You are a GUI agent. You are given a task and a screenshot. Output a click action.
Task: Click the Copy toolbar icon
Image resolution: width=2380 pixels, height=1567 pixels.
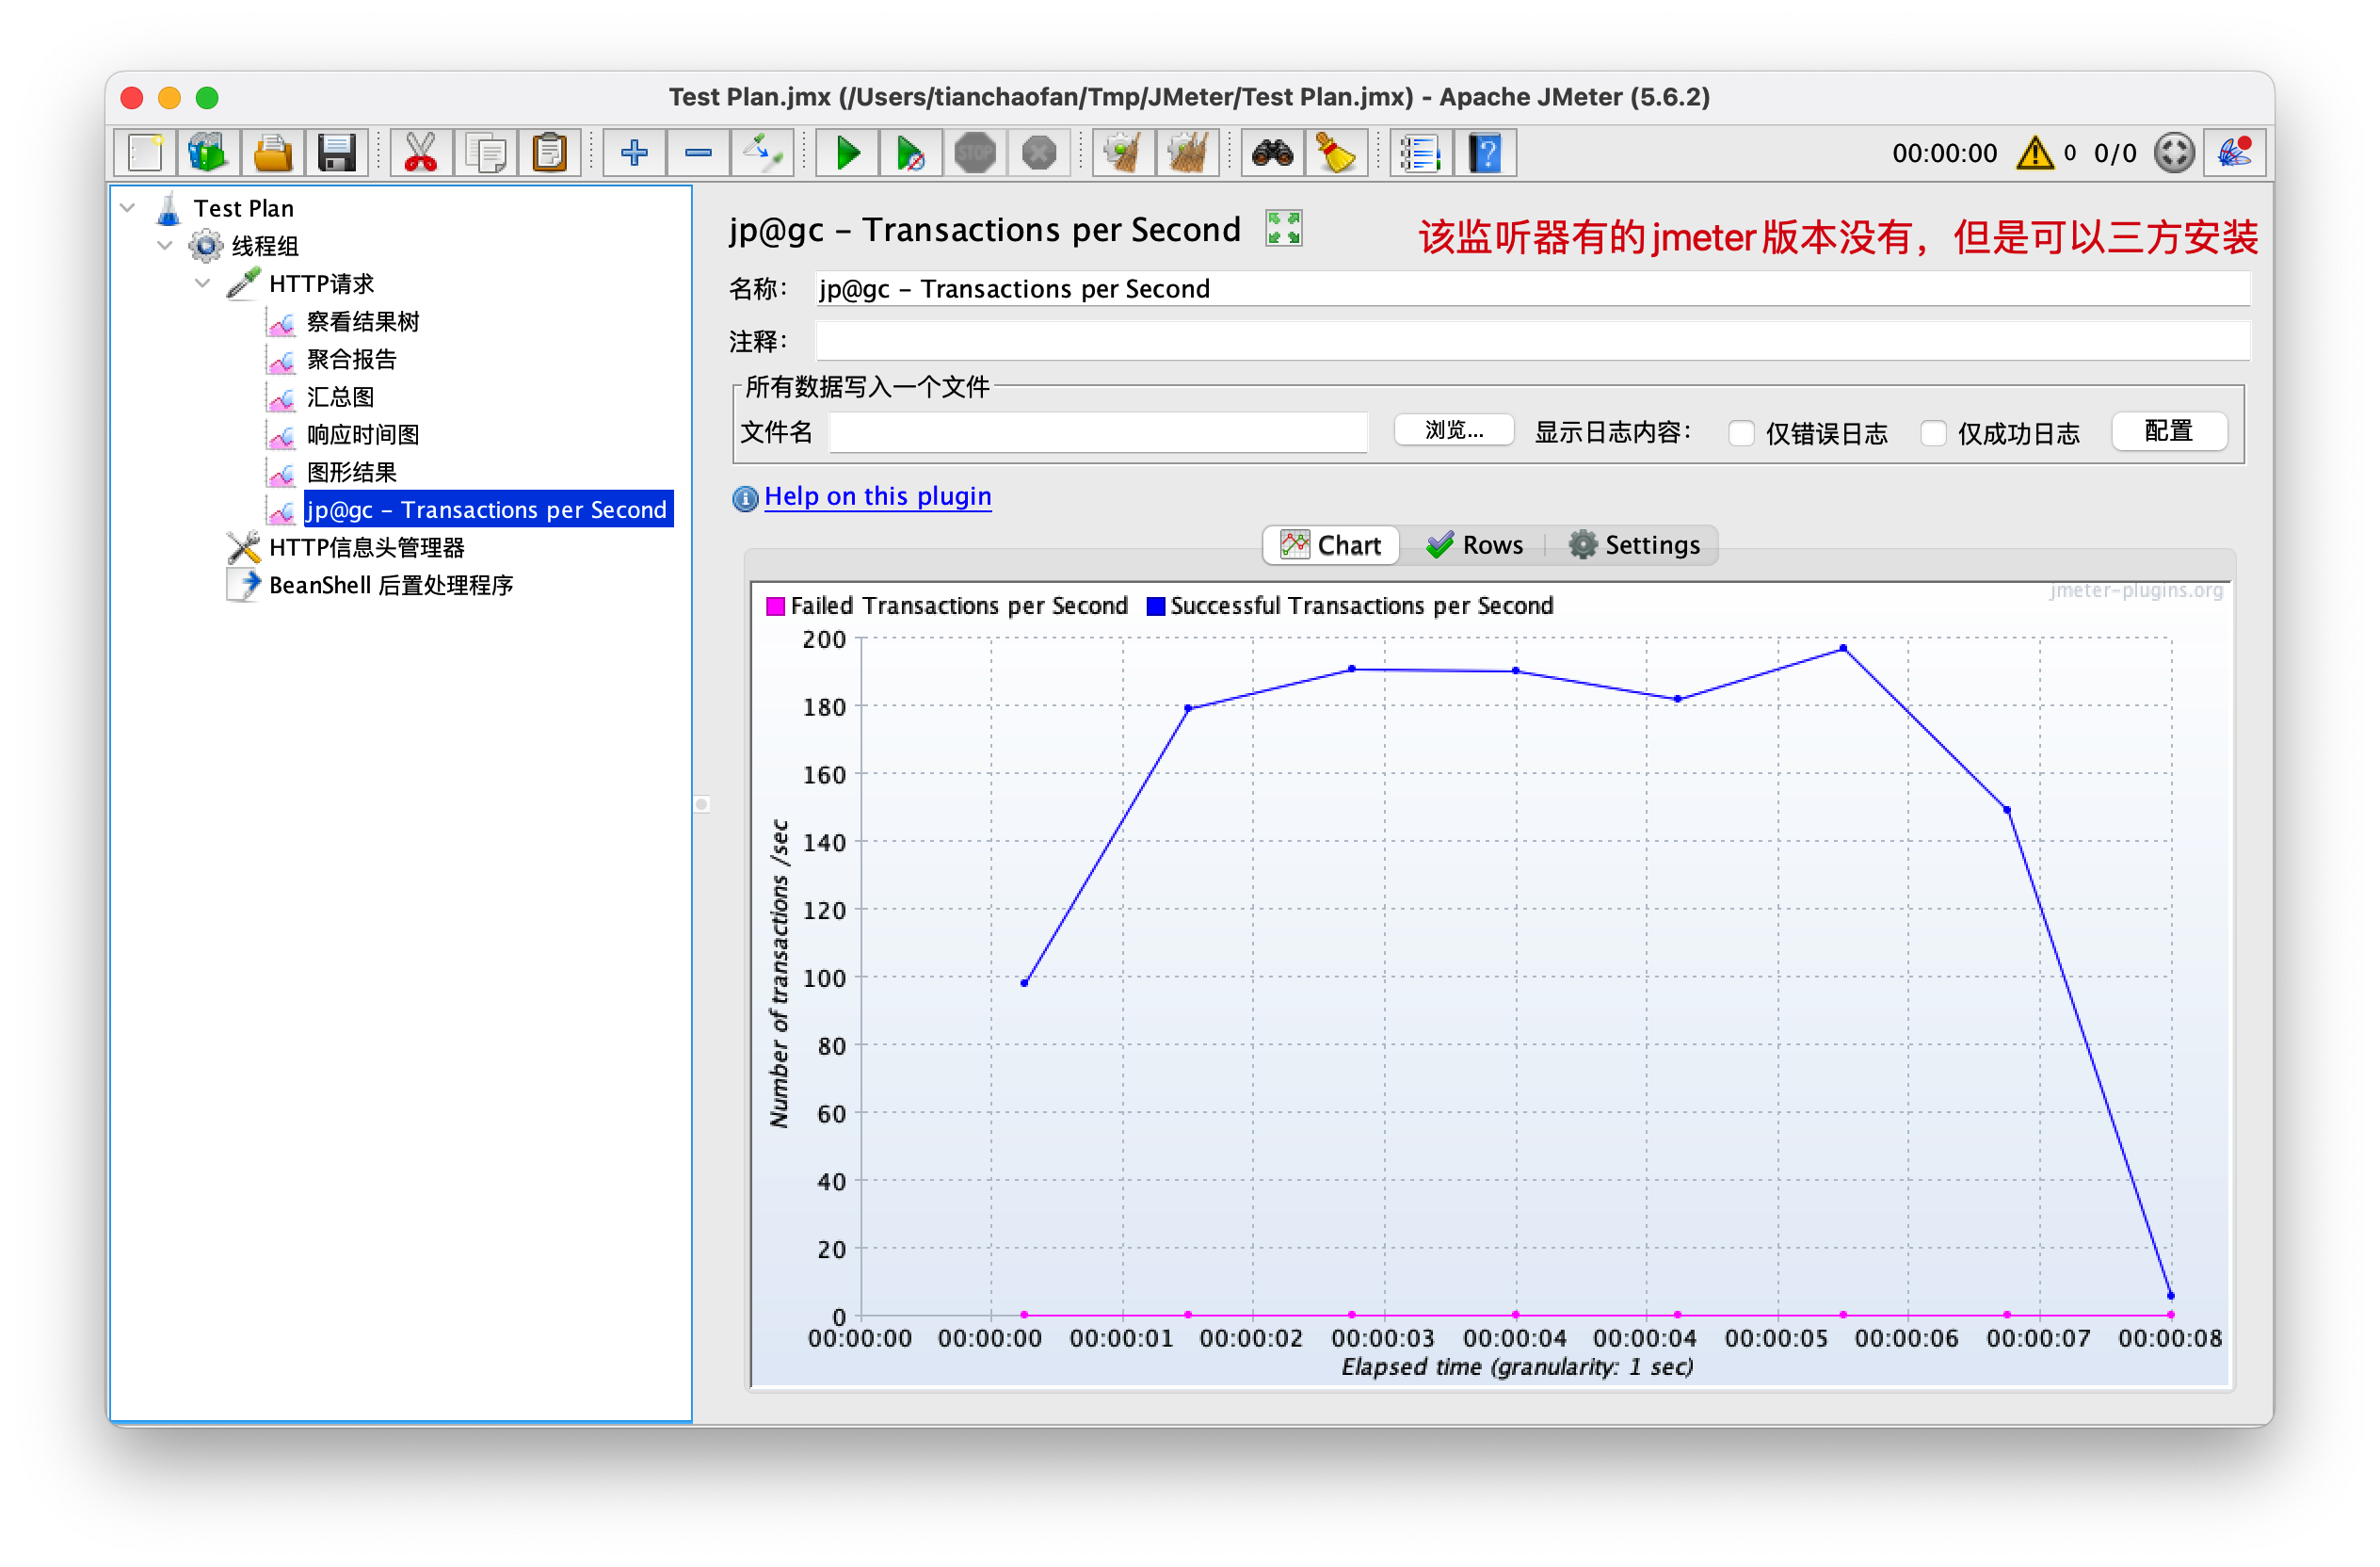point(485,153)
